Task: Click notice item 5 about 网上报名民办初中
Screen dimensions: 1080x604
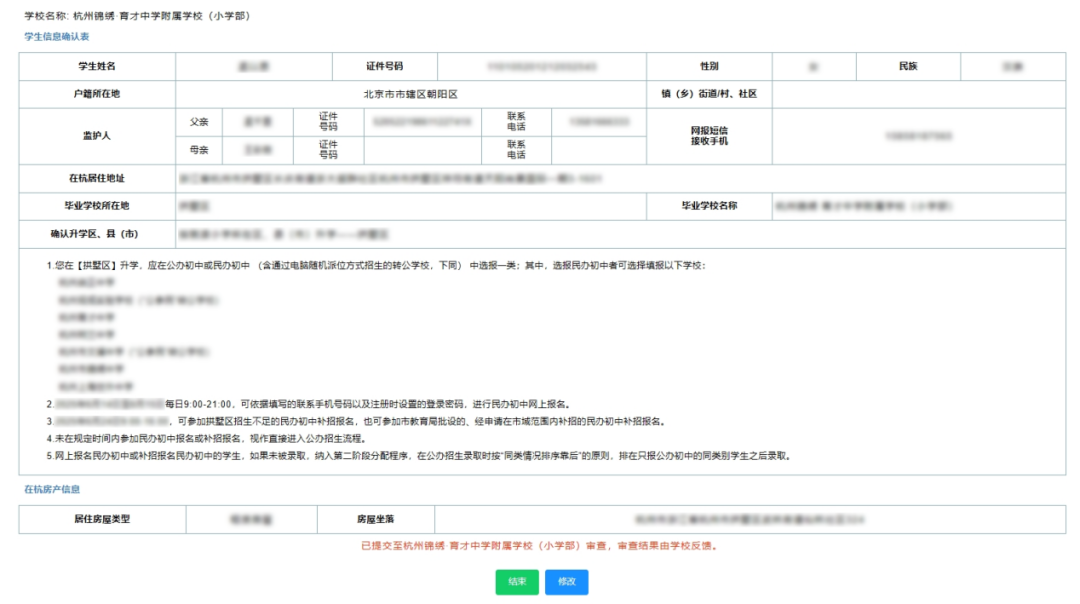Action: (419, 456)
